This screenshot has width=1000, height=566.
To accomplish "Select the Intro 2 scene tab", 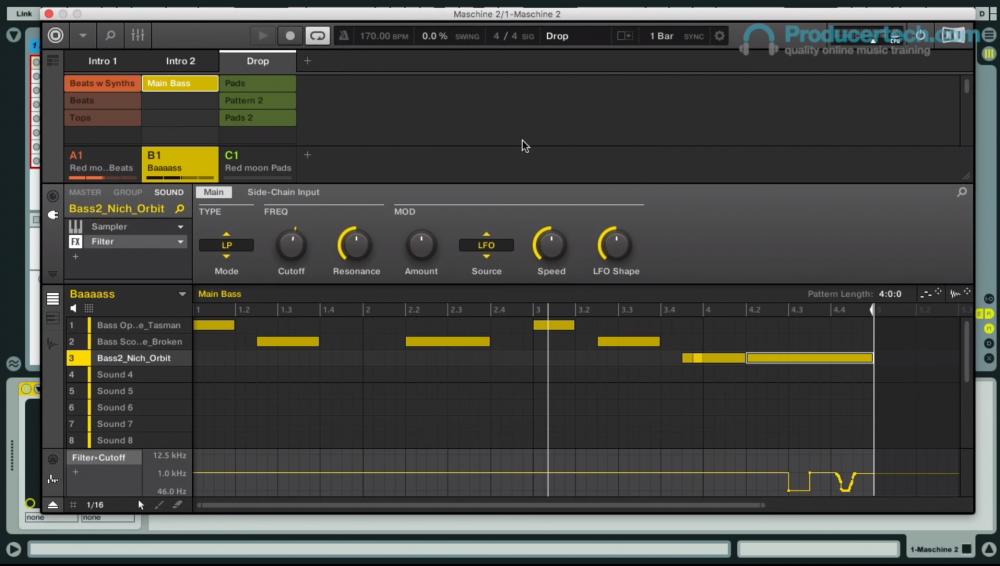I will pyautogui.click(x=180, y=61).
